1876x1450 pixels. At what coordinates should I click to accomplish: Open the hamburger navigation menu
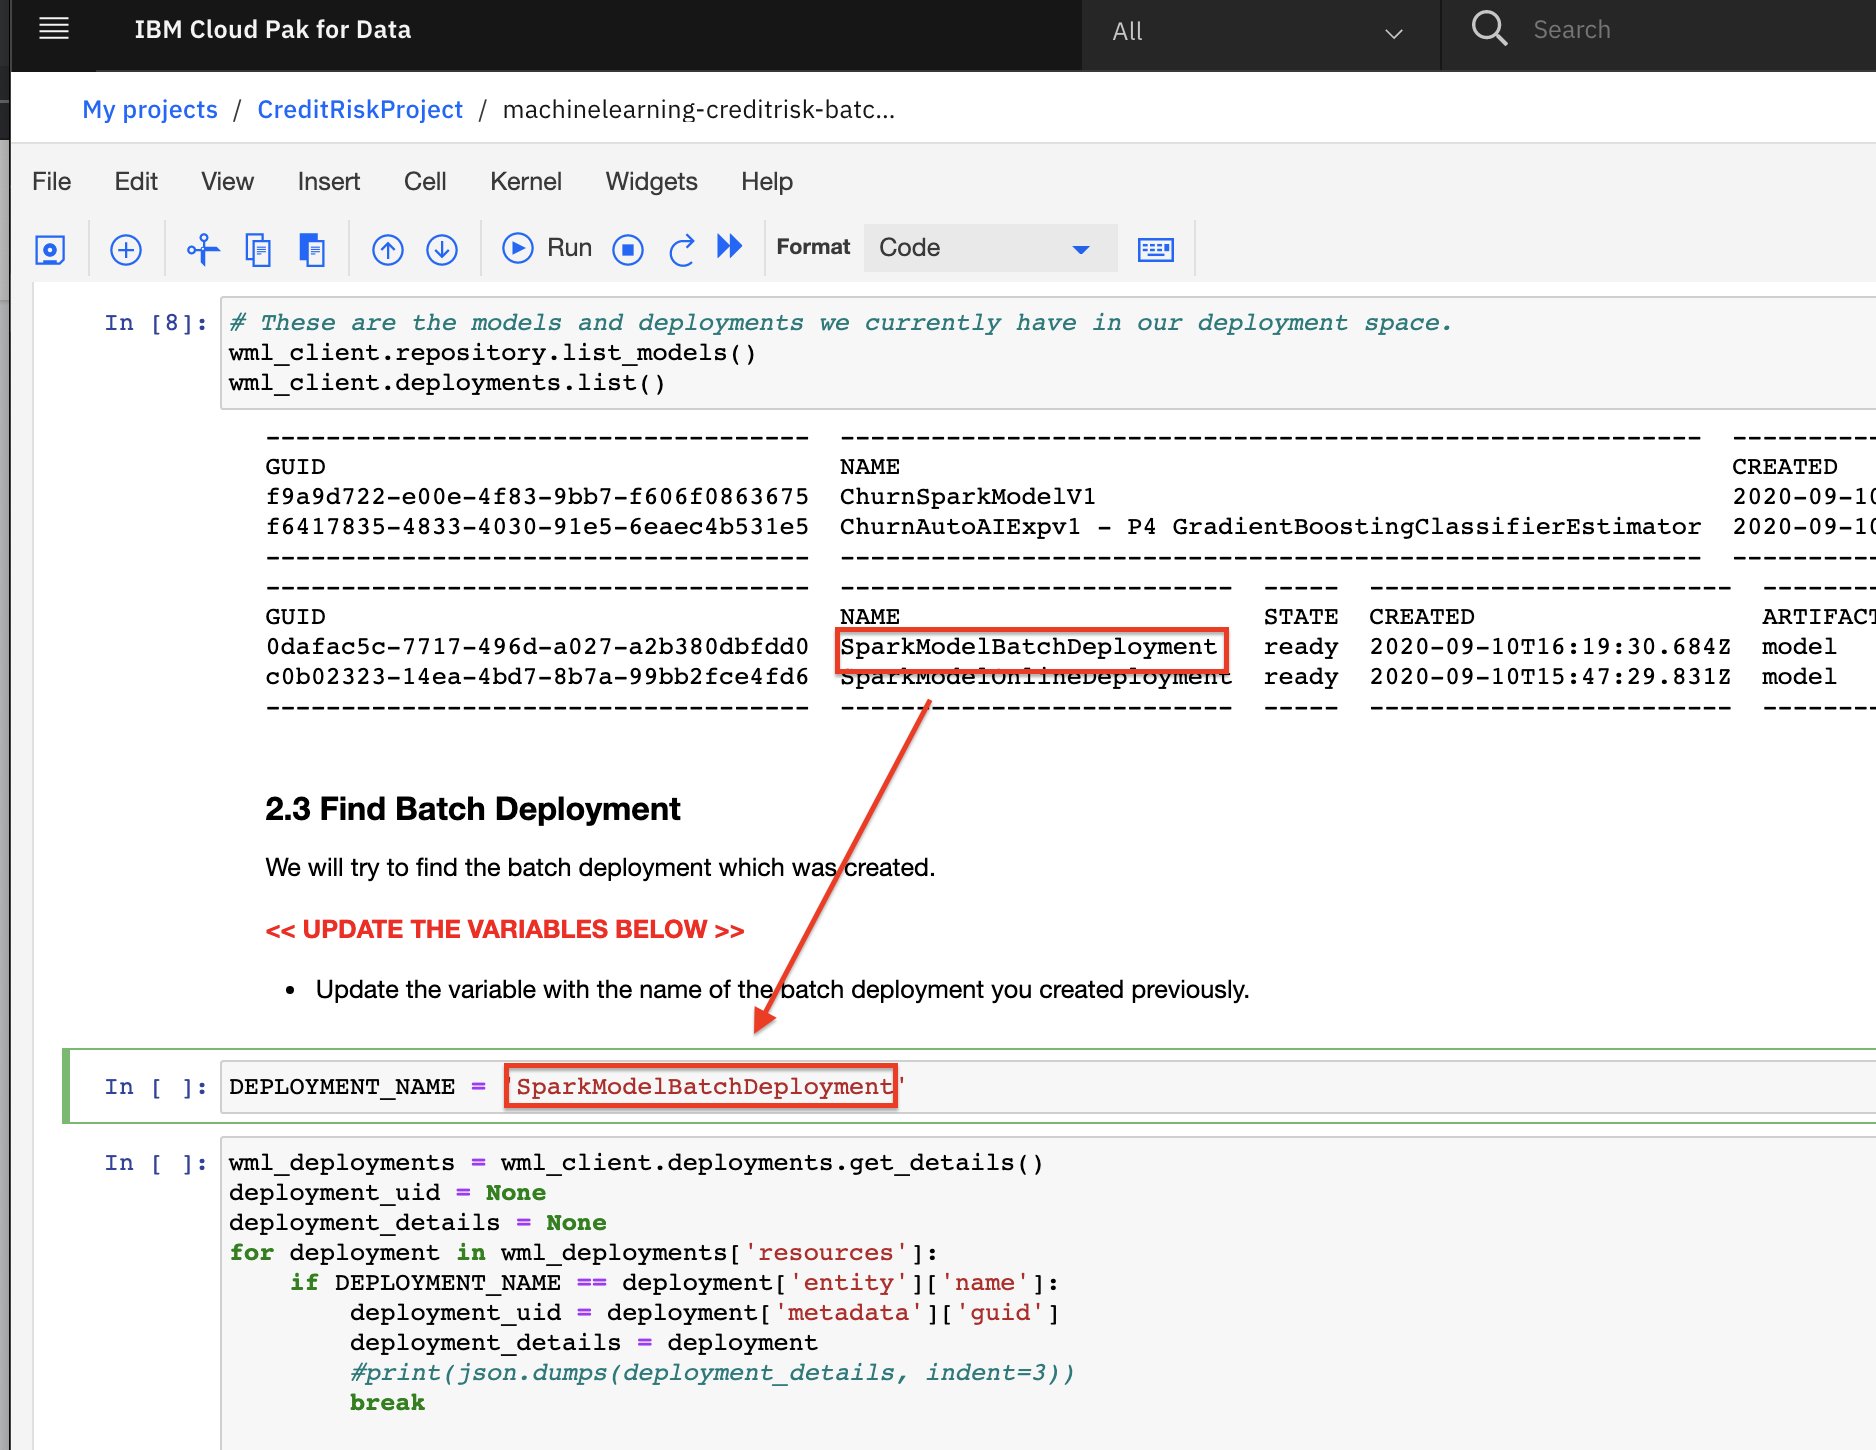[x=54, y=29]
